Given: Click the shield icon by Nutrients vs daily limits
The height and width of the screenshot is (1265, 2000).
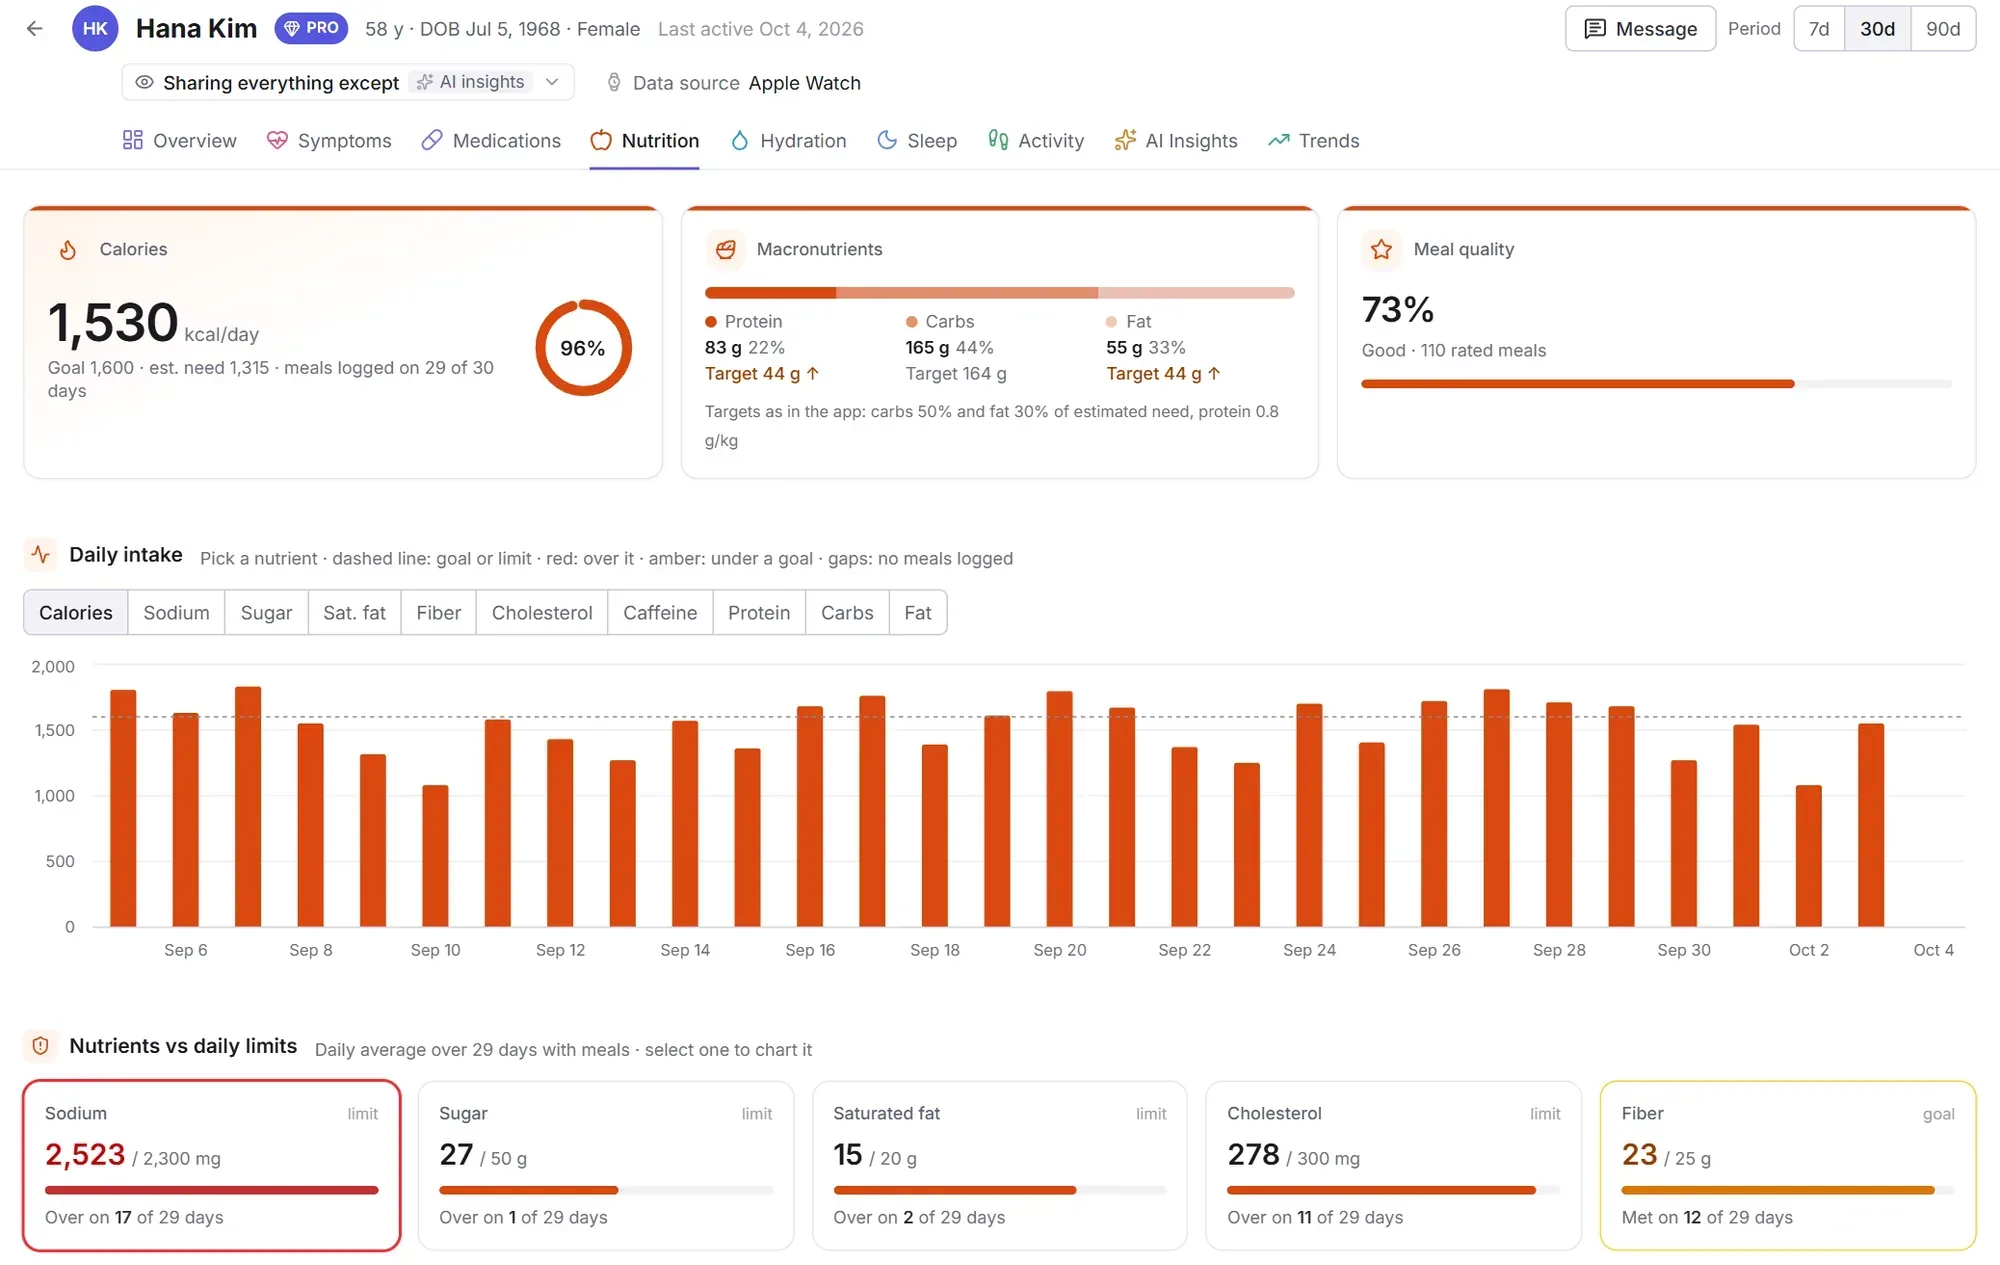Looking at the screenshot, I should coord(41,1046).
